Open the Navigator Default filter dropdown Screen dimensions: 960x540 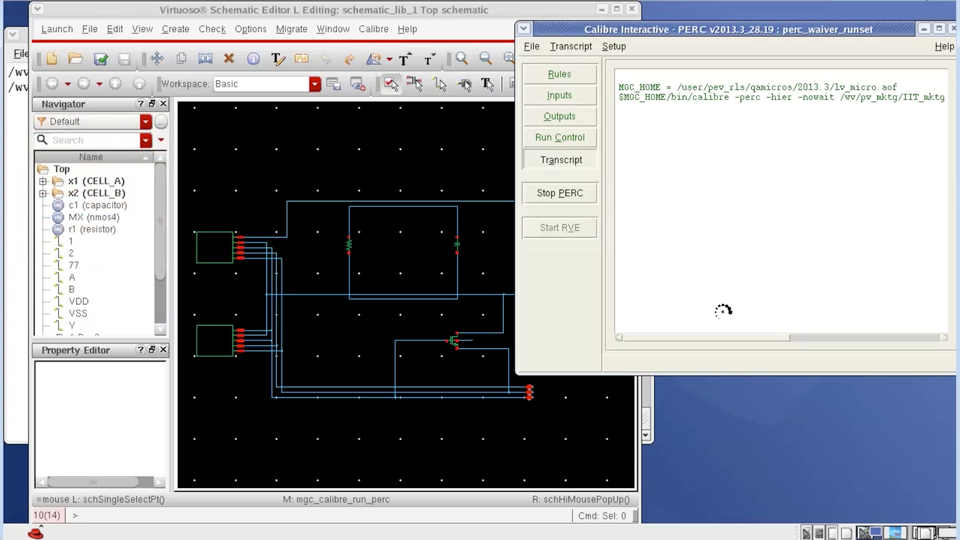146,122
